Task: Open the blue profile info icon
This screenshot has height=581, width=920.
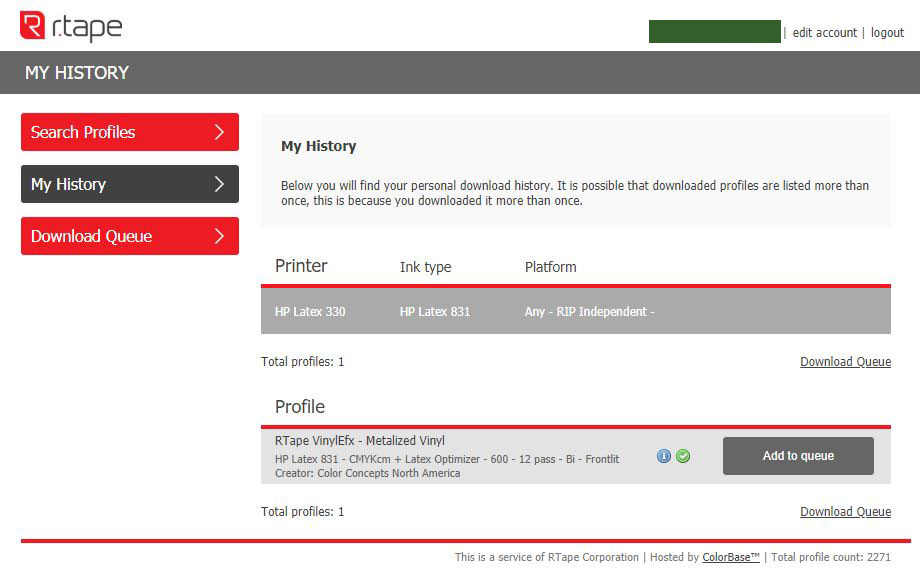Action: point(664,456)
